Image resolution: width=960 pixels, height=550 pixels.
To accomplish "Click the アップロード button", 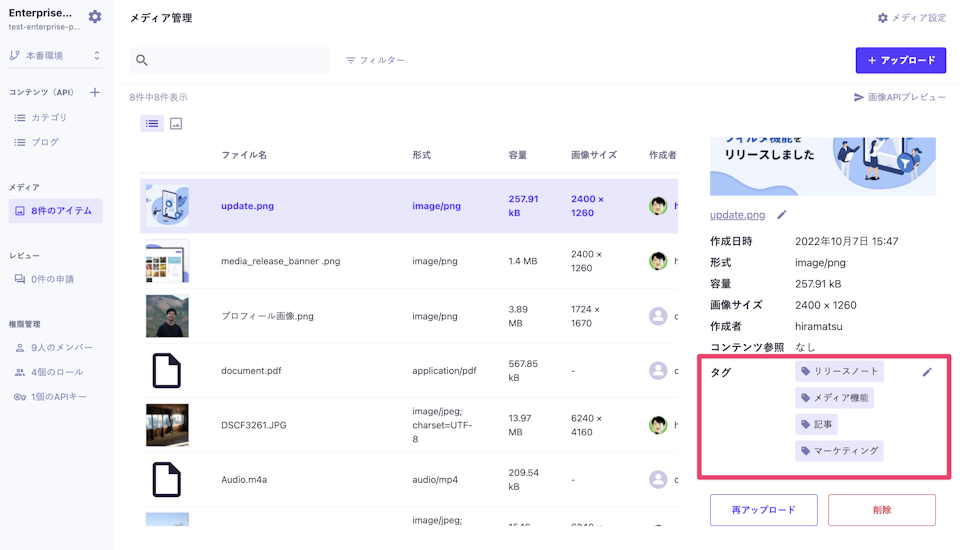I will click(900, 60).
